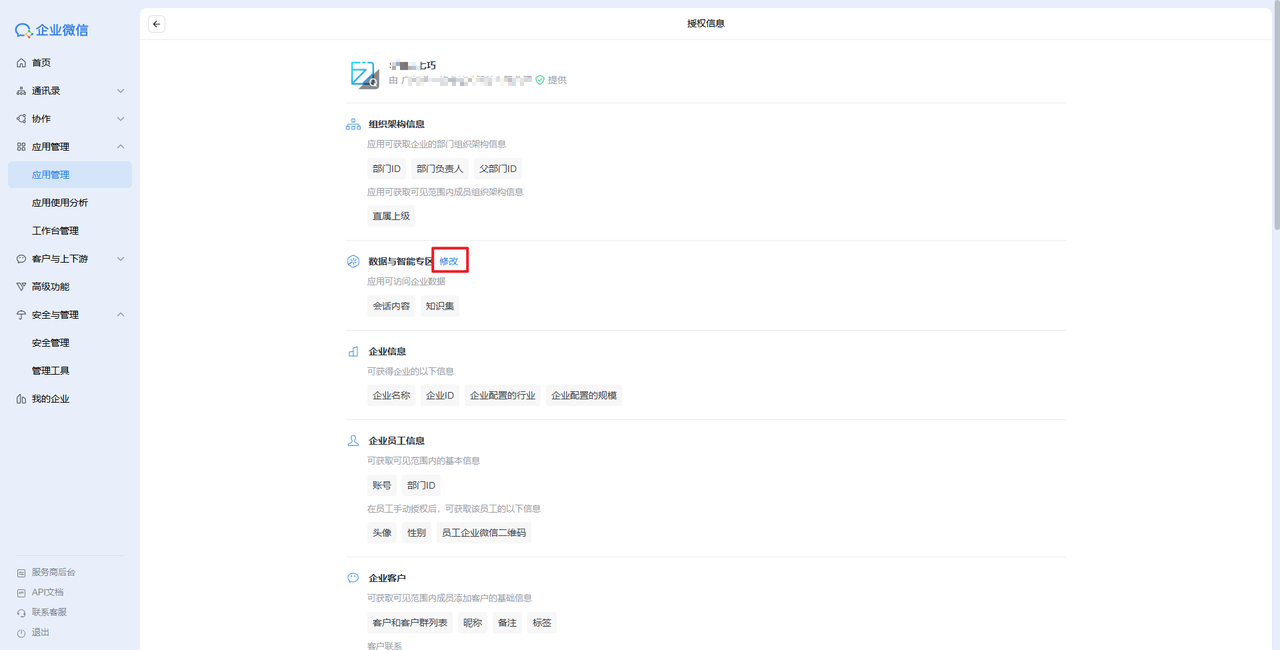1280x650 pixels.
Task: Click the 服务商后台 icon
Action: point(22,573)
